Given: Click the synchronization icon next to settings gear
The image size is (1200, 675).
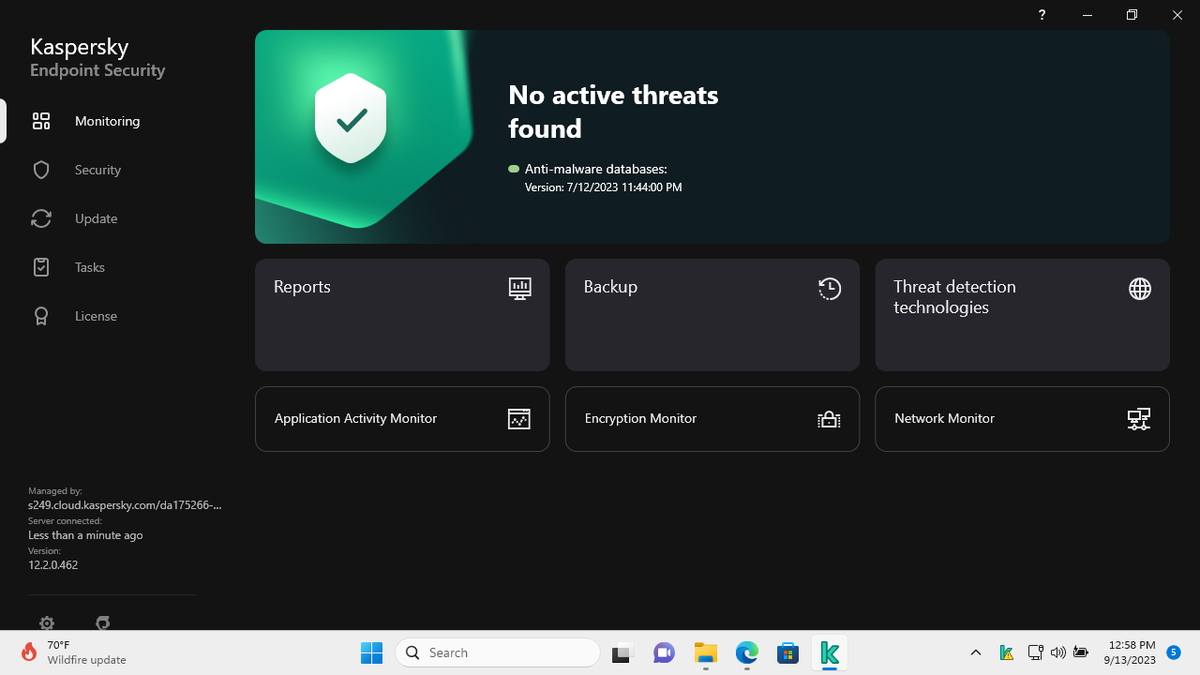Looking at the screenshot, I should [x=102, y=623].
